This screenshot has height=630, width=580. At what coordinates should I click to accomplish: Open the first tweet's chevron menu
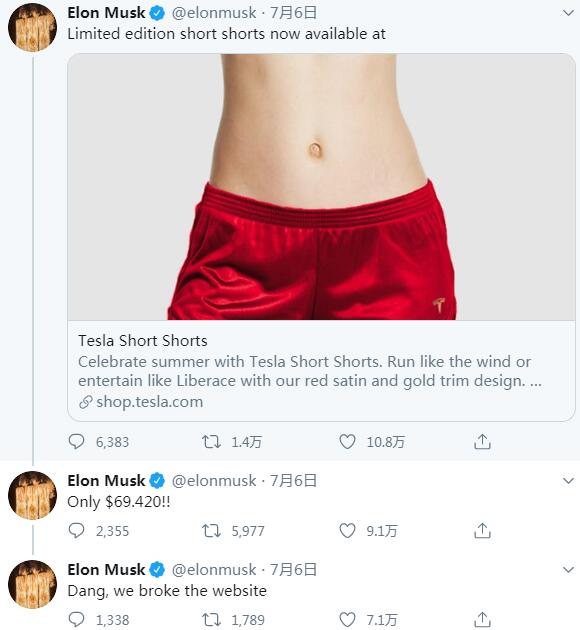568,13
